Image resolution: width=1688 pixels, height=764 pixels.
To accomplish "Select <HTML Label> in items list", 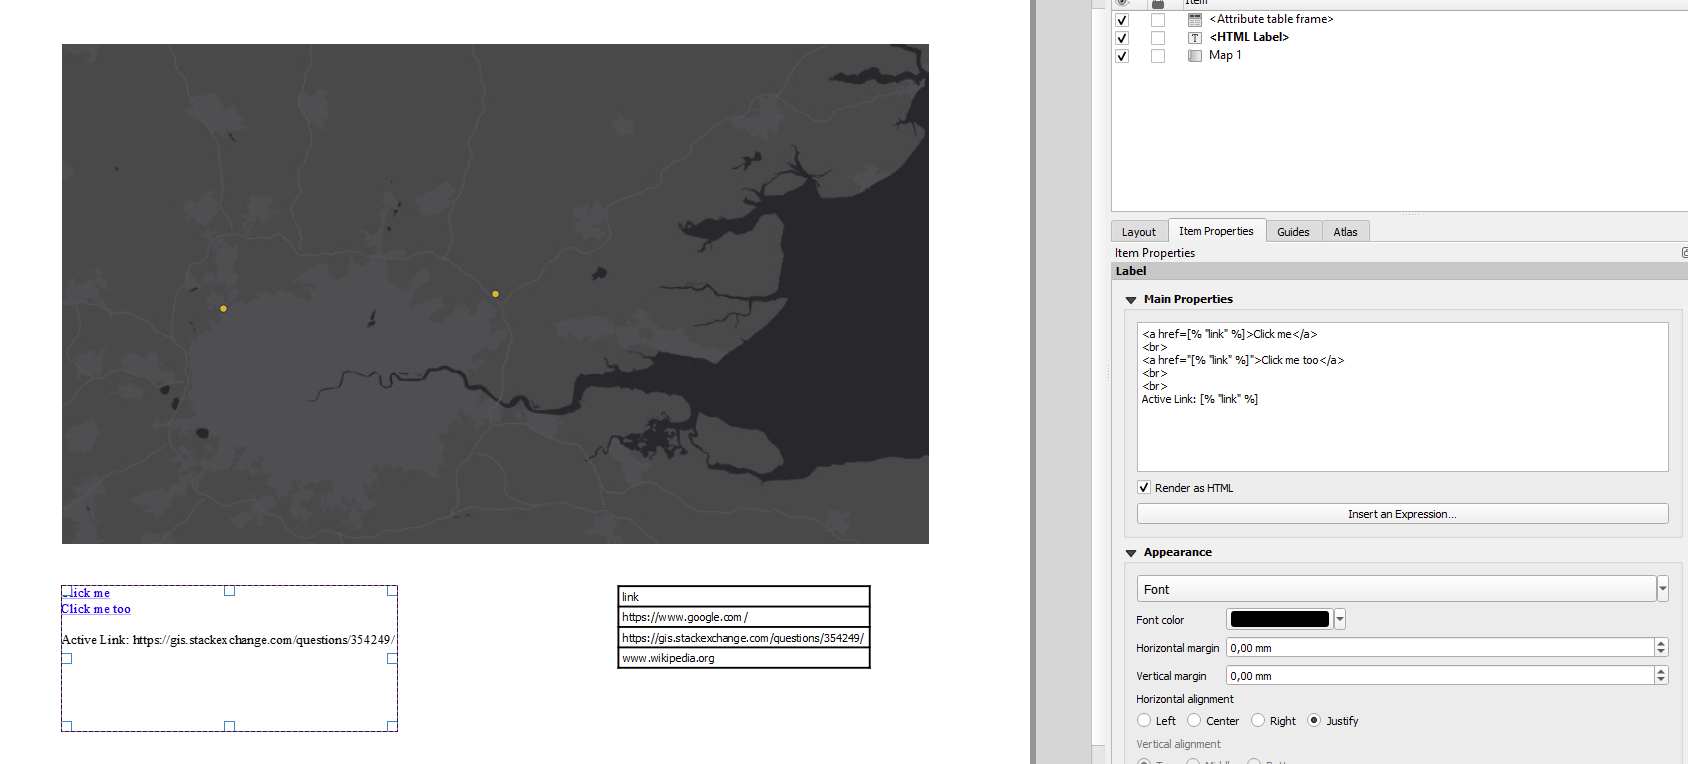I will click(x=1249, y=37).
